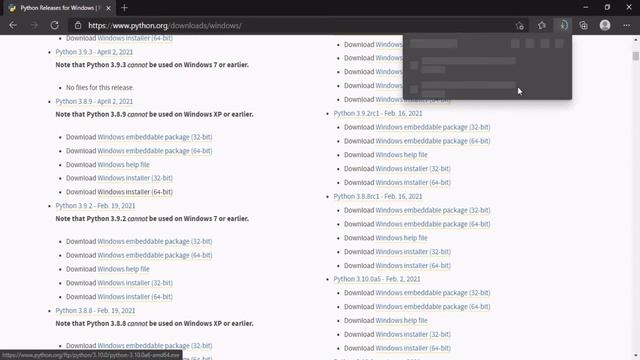This screenshot has width=640, height=360.
Task: Click the page vertical scrollbar thumb
Action: [x=636, y=56]
